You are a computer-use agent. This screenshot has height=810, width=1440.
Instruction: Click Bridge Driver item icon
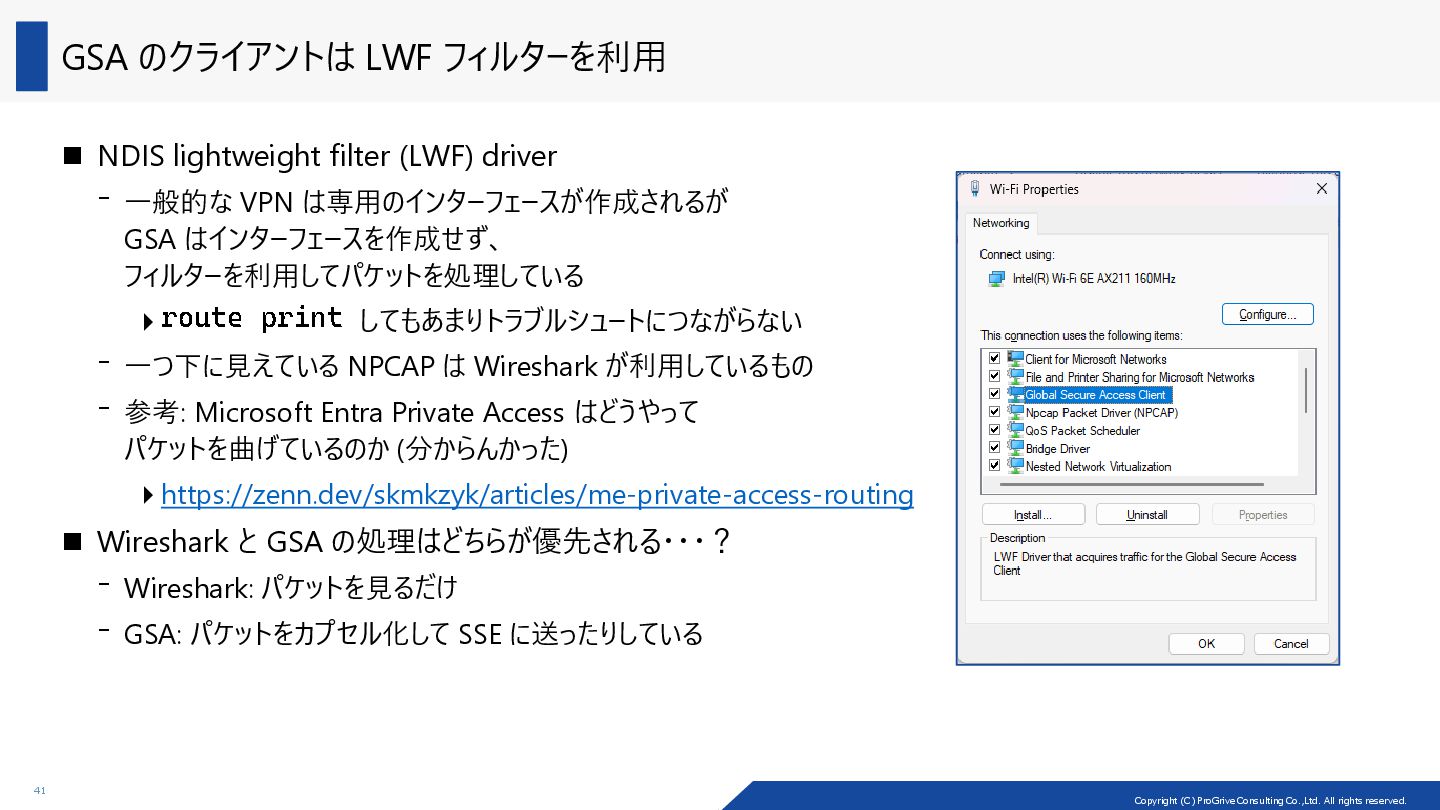tap(1015, 447)
